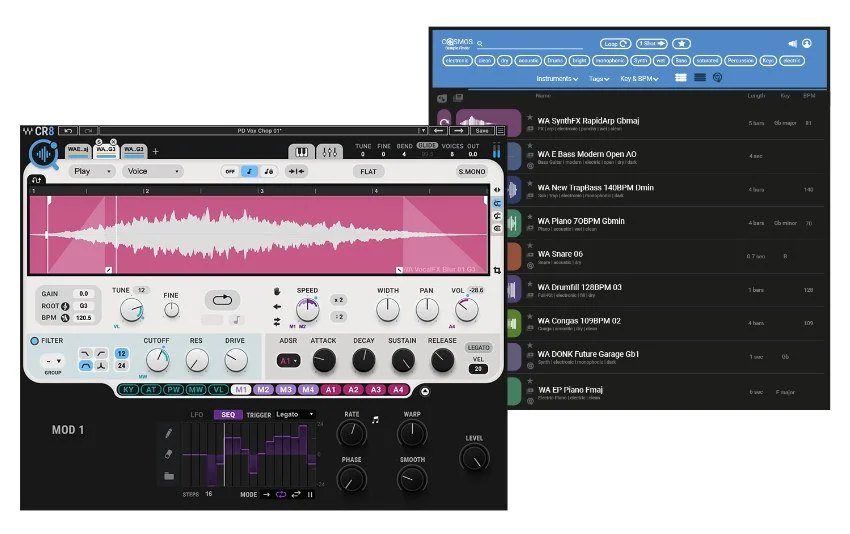The image size is (850, 534).
Task: Click the CR8 redo arrow icon
Action: pyautogui.click(x=89, y=131)
